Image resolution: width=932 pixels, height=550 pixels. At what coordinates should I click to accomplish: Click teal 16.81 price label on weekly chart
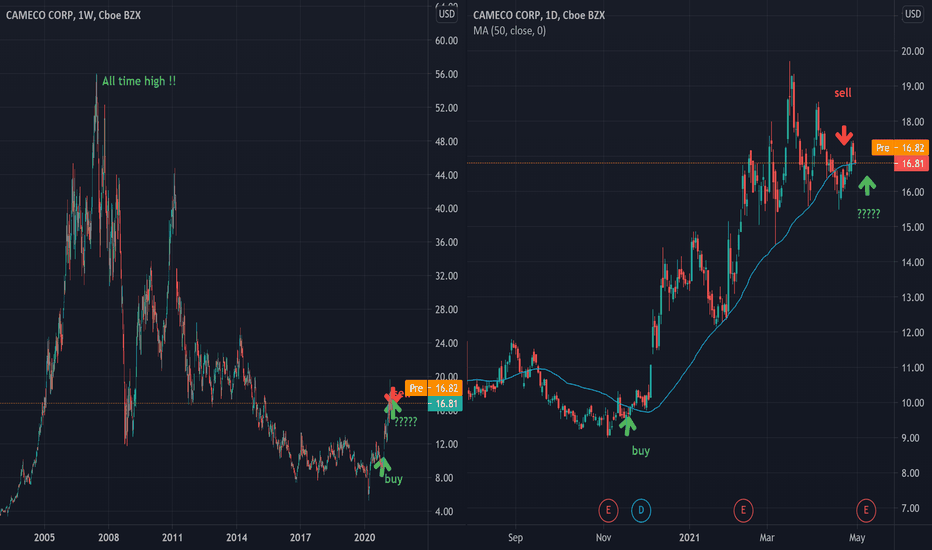coord(445,404)
